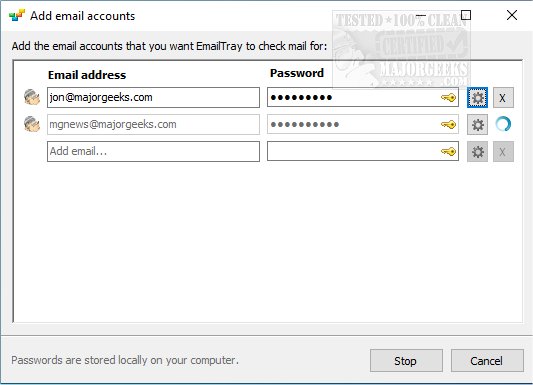Focus the password field for jon's account
This screenshot has width=533, height=385.
pos(363,98)
